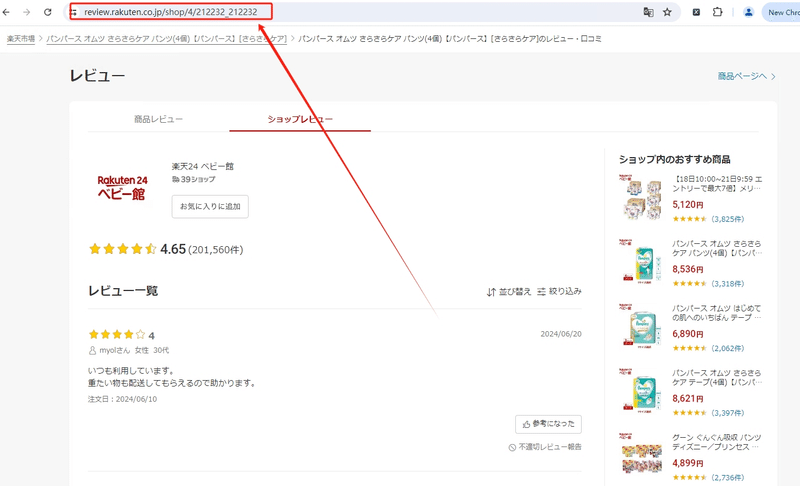Open the Chrome profile avatar
This screenshot has width=800, height=486.
[748, 12]
